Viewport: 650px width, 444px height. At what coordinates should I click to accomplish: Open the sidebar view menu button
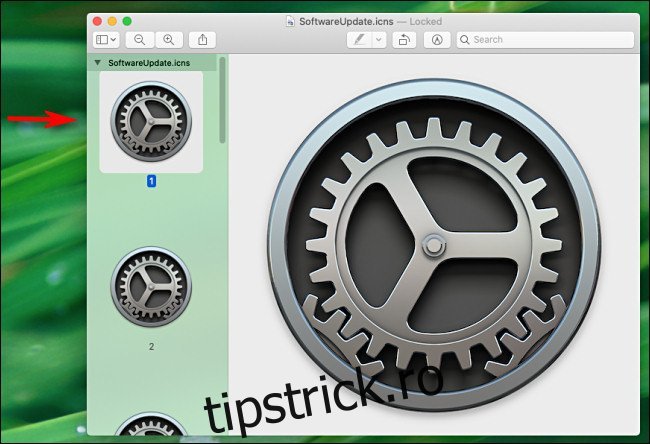(106, 40)
